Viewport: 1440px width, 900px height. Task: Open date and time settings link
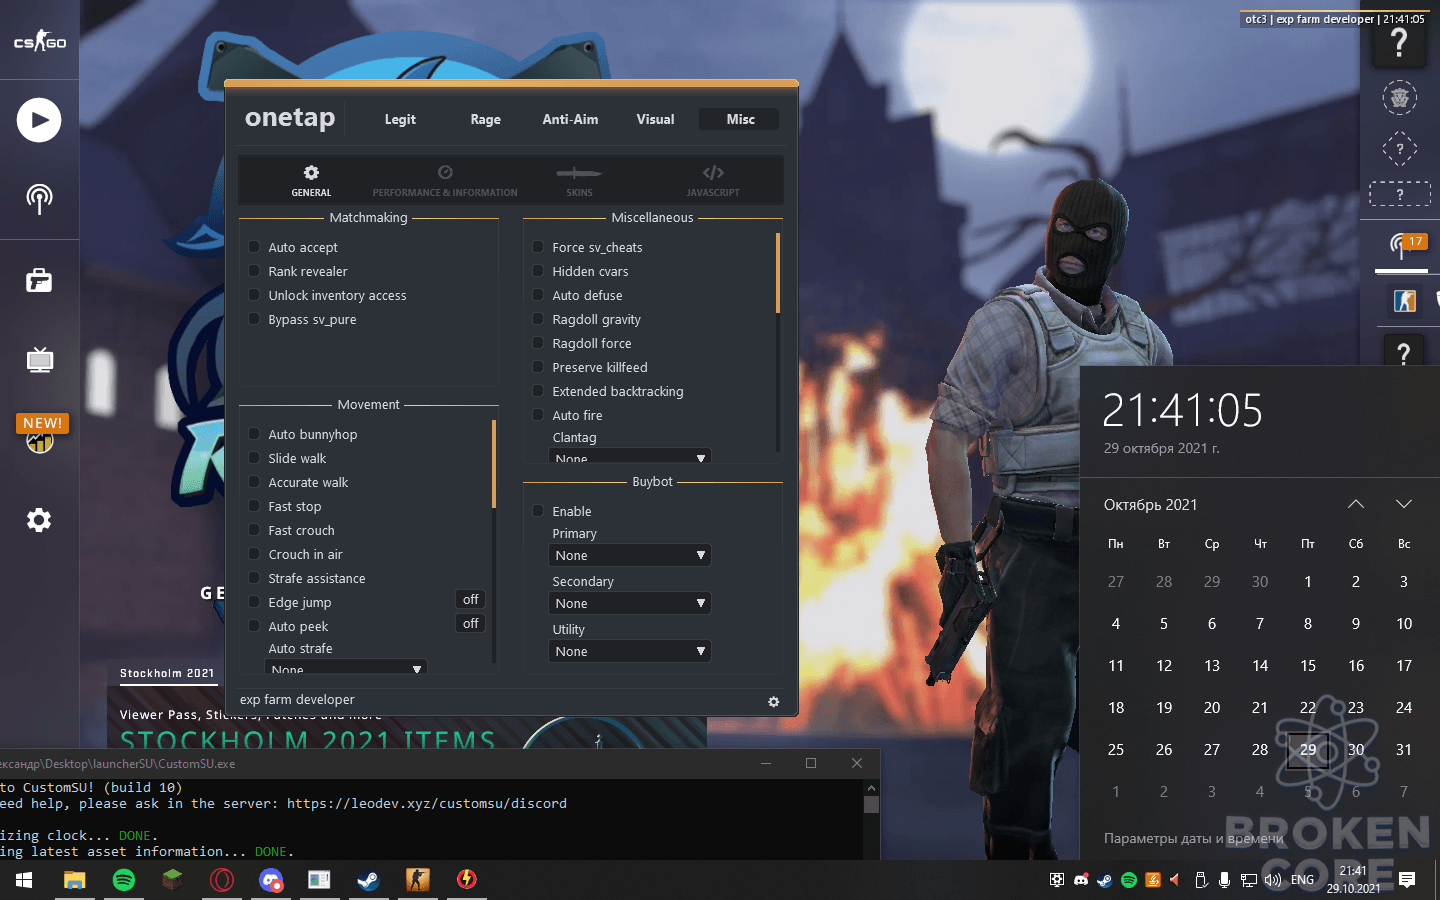[1194, 839]
